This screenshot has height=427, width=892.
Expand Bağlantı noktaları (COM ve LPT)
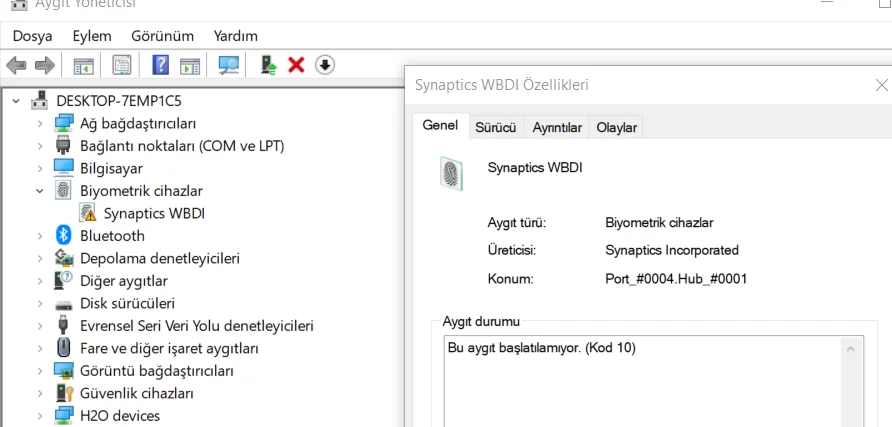pos(40,146)
